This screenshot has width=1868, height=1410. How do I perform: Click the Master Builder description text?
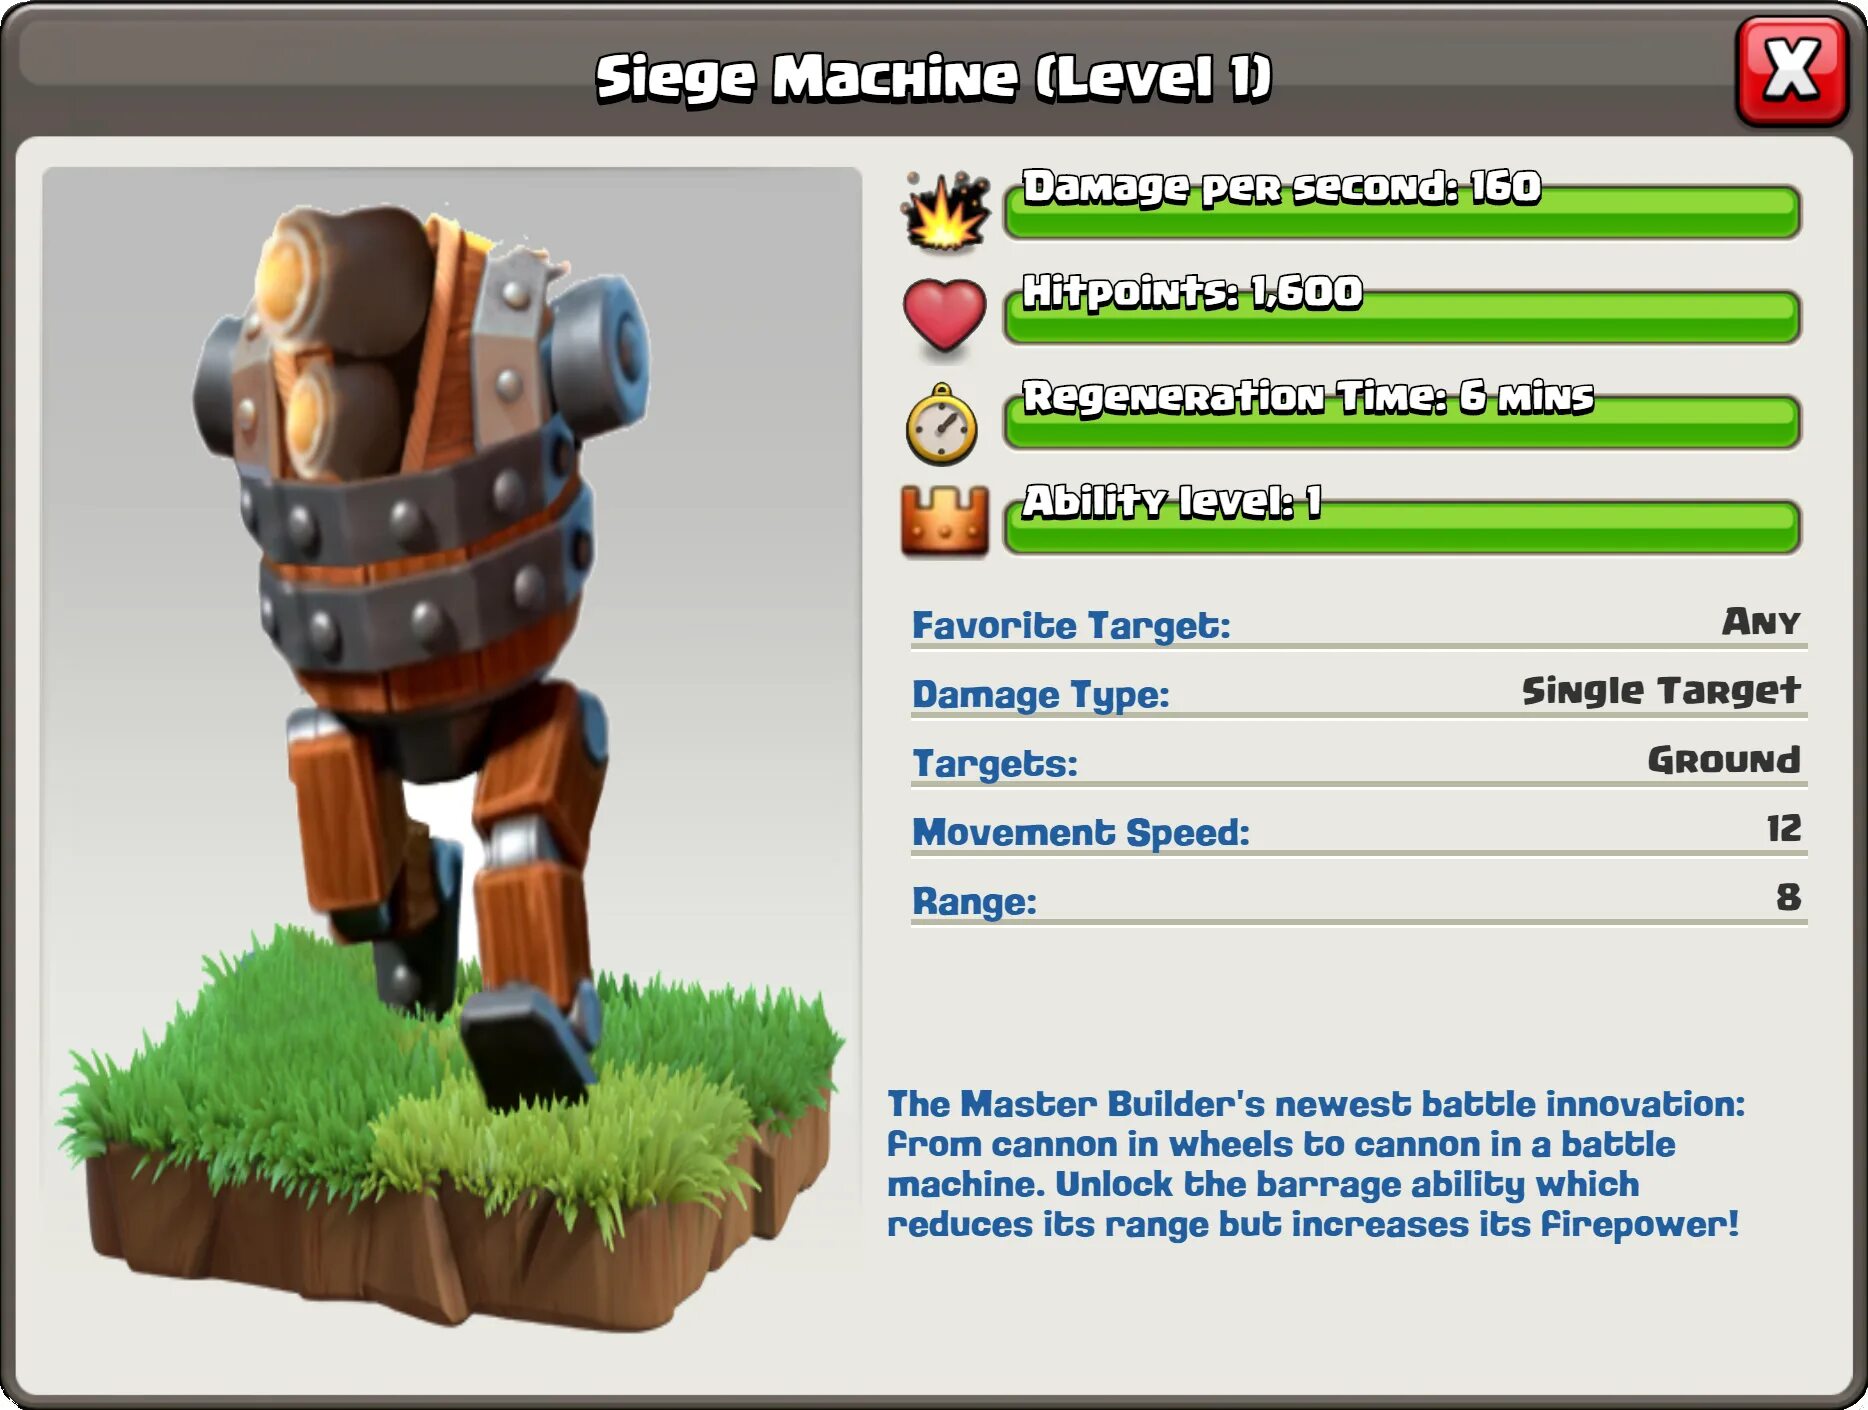(x=1316, y=1164)
